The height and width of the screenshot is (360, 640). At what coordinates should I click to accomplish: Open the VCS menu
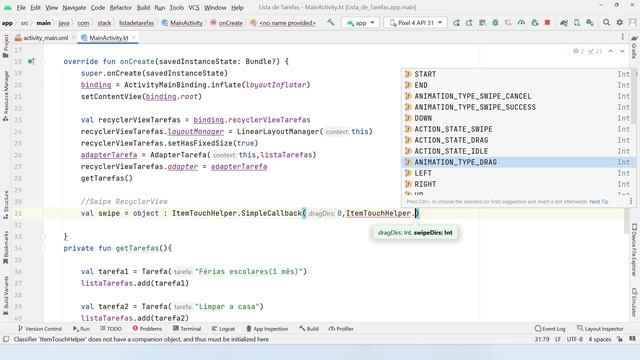194,7
